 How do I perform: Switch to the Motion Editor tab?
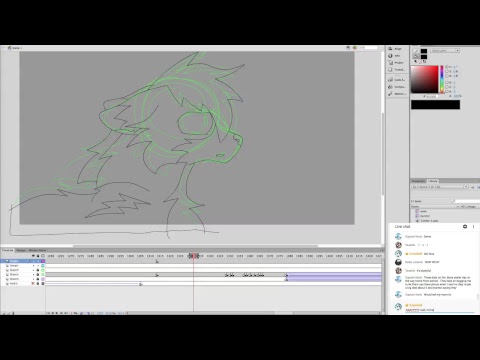(x=37, y=250)
